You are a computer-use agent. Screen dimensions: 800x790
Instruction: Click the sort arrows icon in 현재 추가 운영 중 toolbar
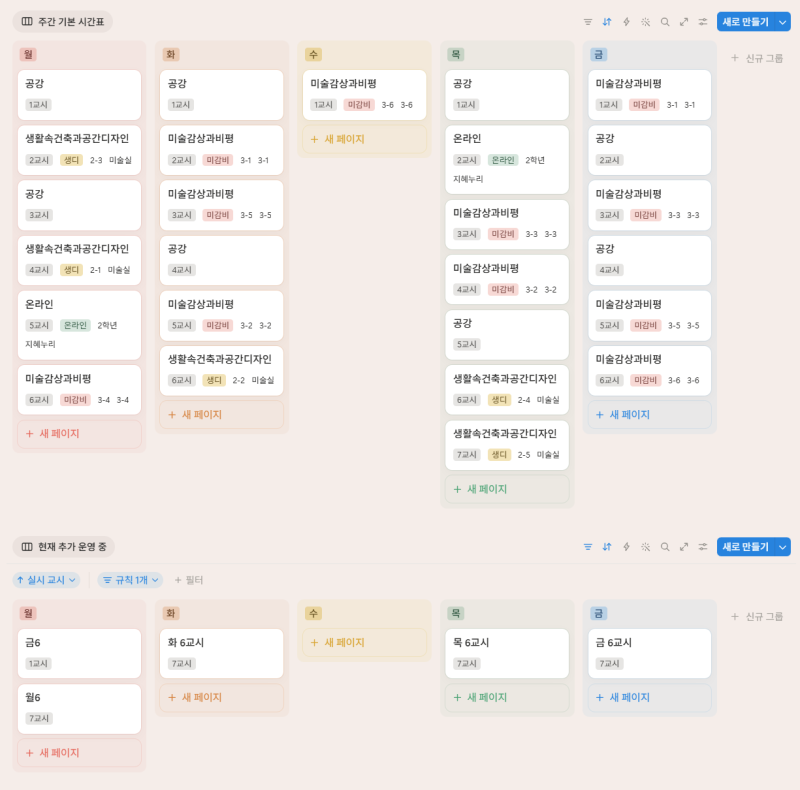pos(607,547)
